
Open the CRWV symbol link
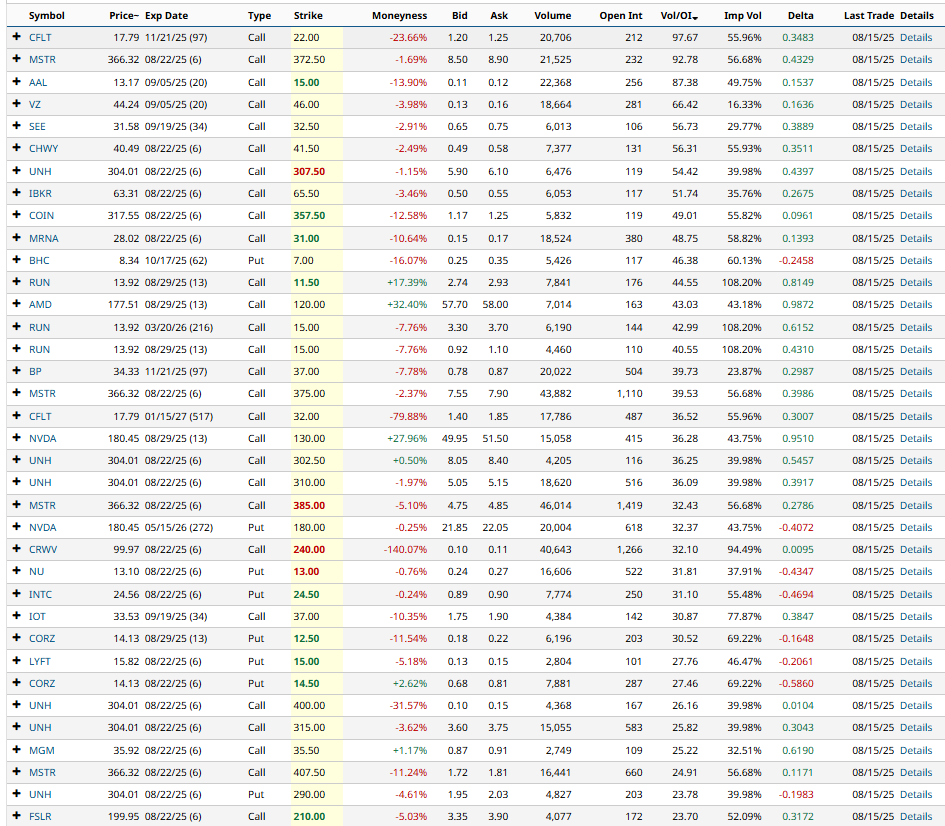coord(43,549)
